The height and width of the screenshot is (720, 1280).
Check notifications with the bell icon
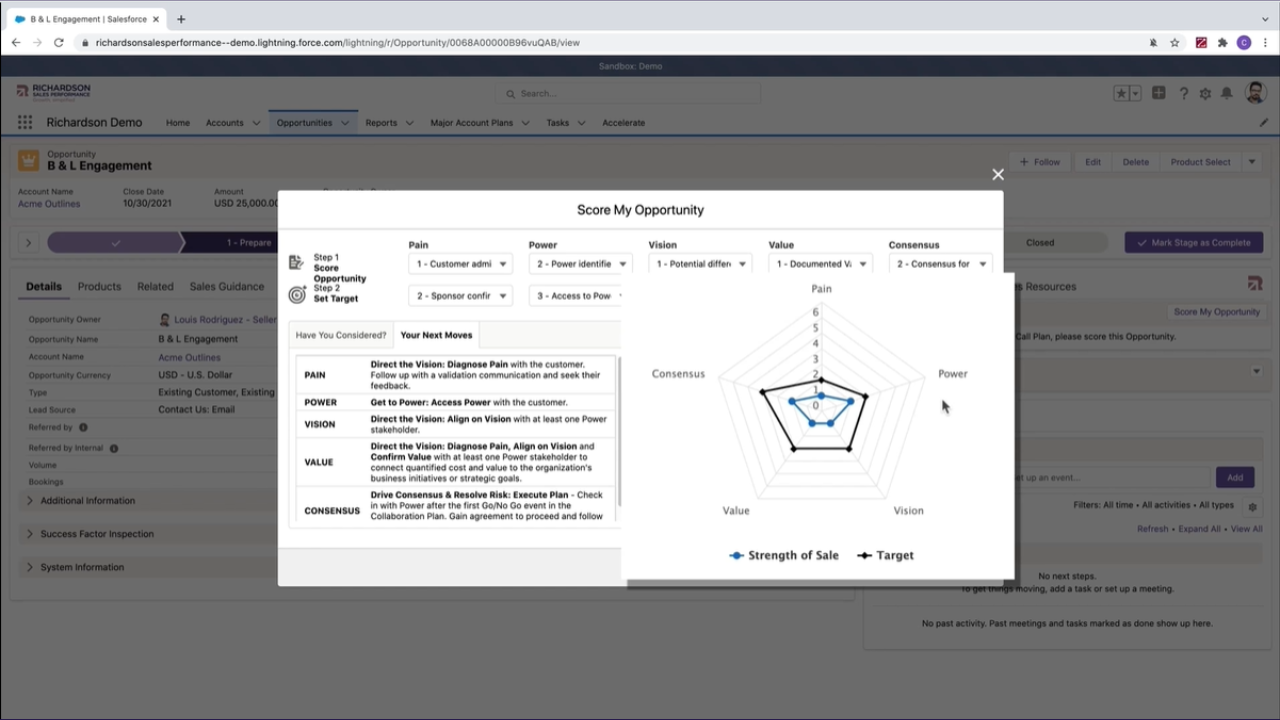pos(1228,93)
